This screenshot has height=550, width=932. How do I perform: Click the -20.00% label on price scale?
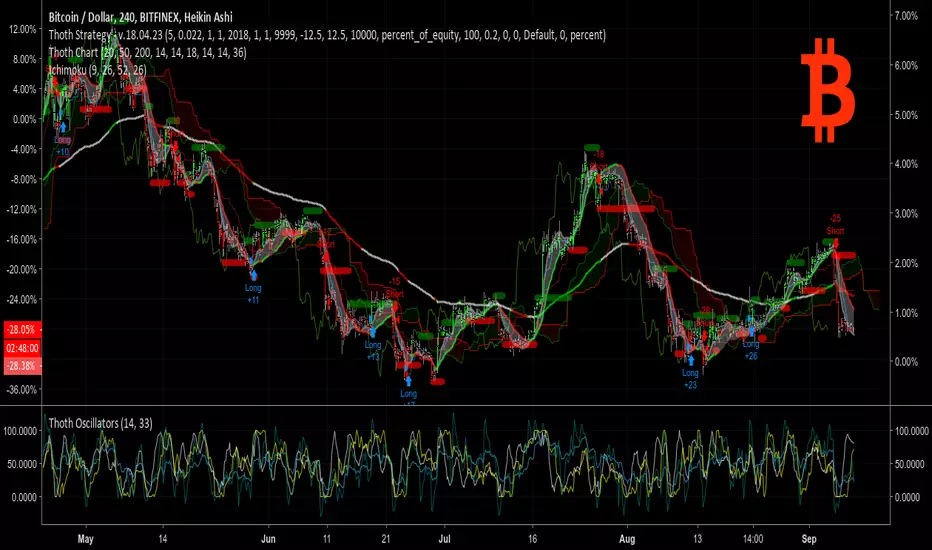coord(22,269)
